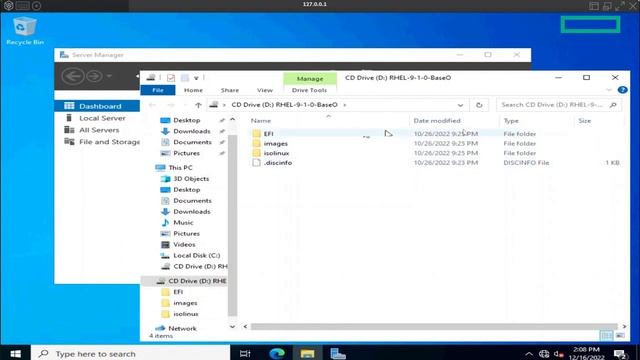Open 3D Objects under This PC
Image resolution: width=640 pixels, height=360 pixels.
coord(191,179)
